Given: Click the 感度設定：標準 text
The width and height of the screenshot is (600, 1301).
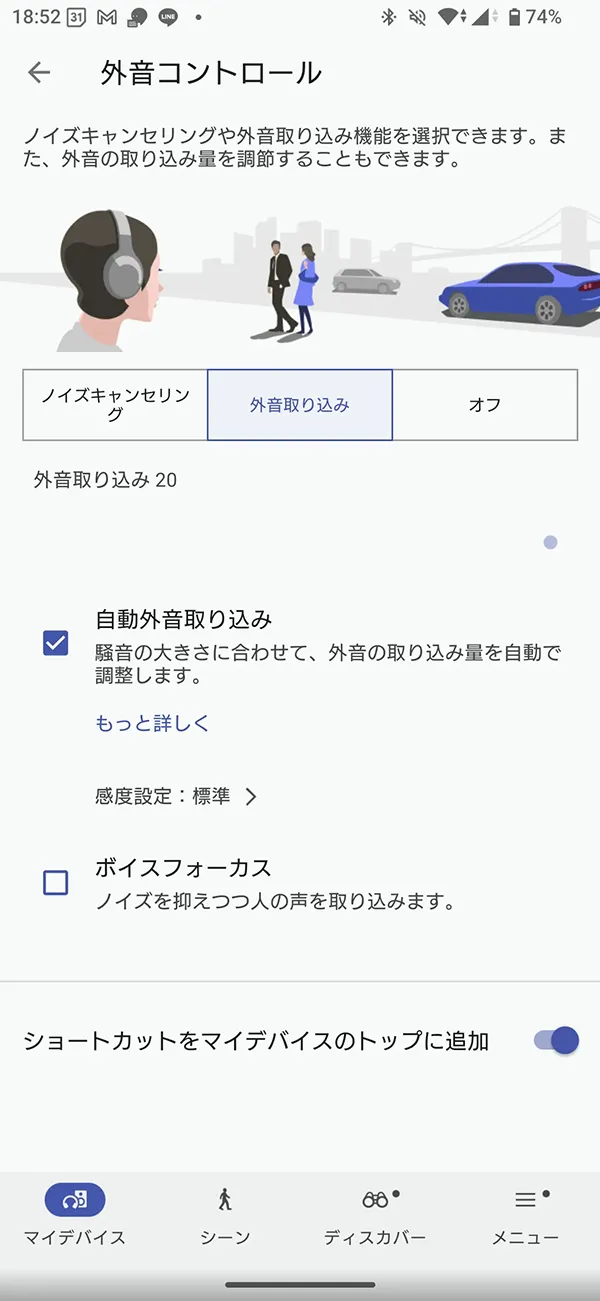Looking at the screenshot, I should (163, 796).
